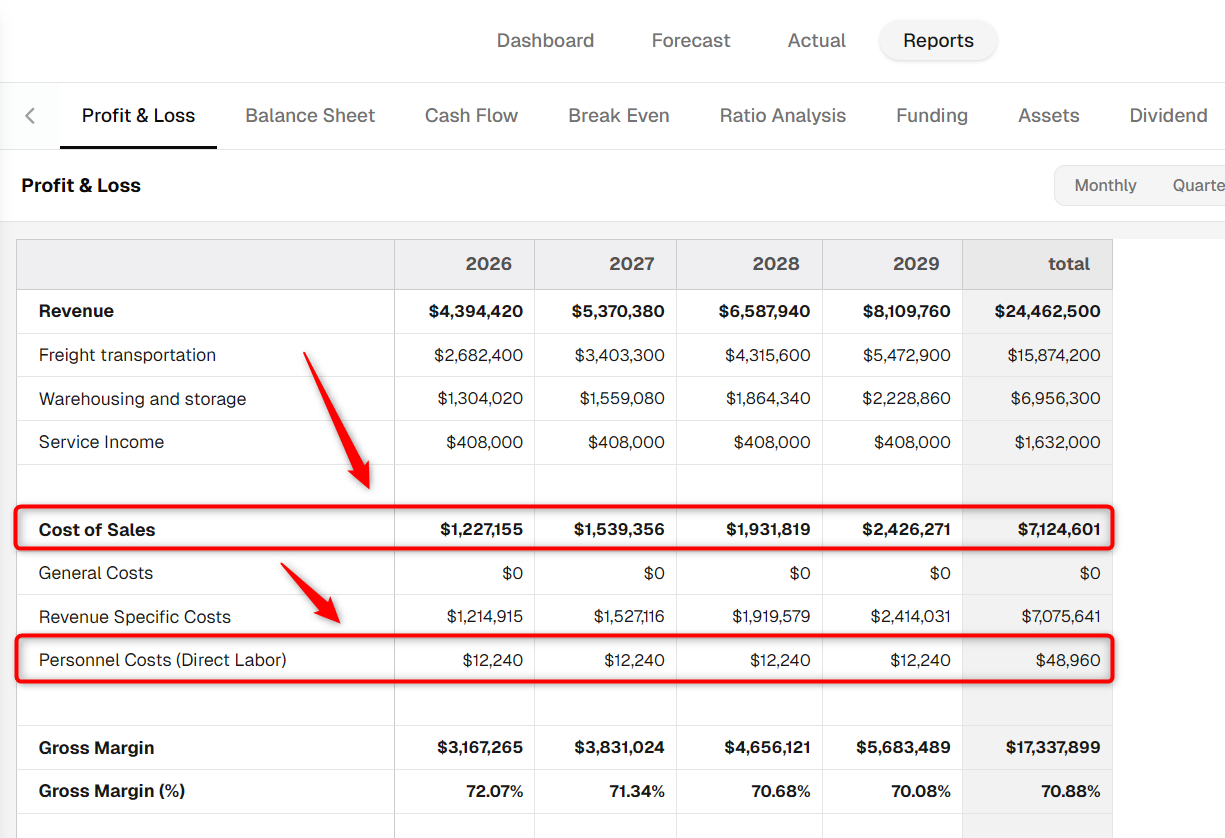Go to the Dividend tab

pos(1169,116)
